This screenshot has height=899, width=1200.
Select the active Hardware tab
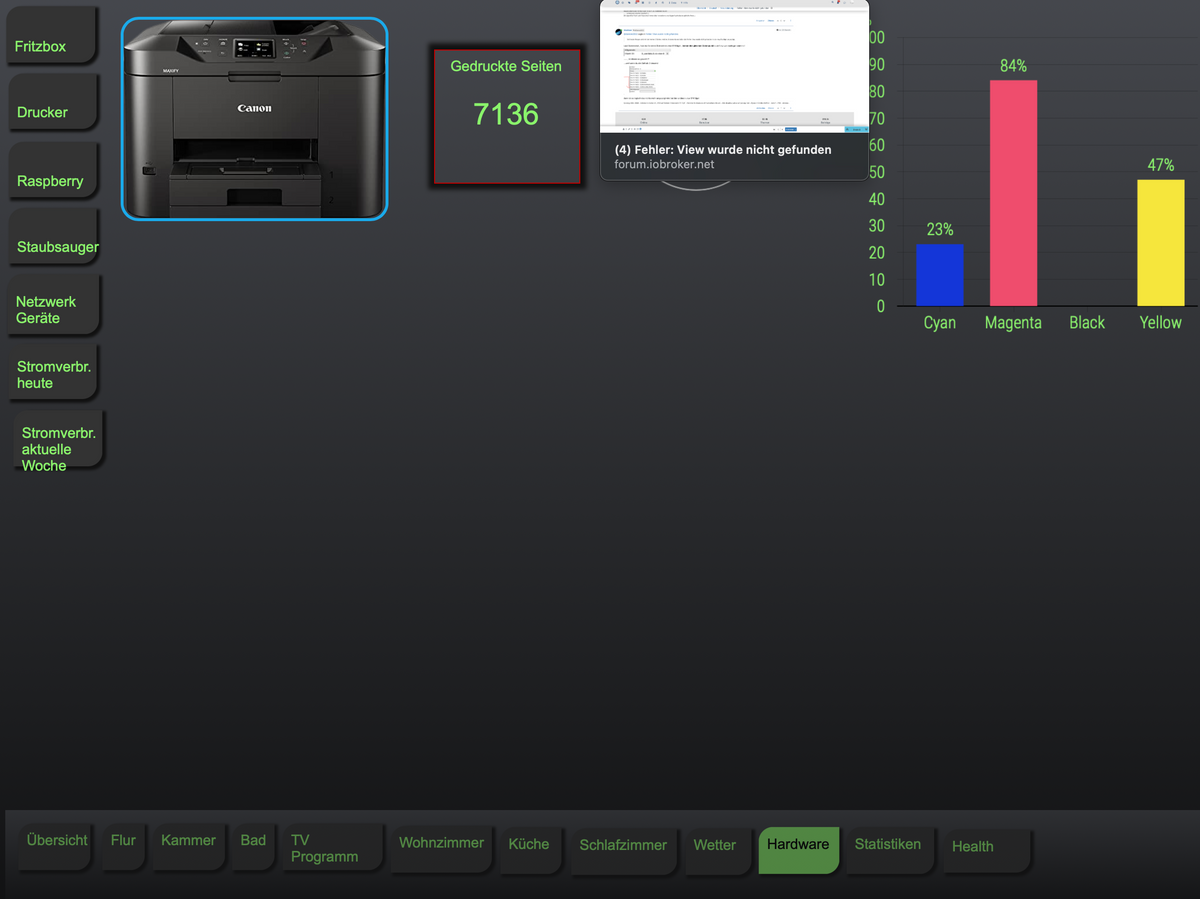pos(798,849)
